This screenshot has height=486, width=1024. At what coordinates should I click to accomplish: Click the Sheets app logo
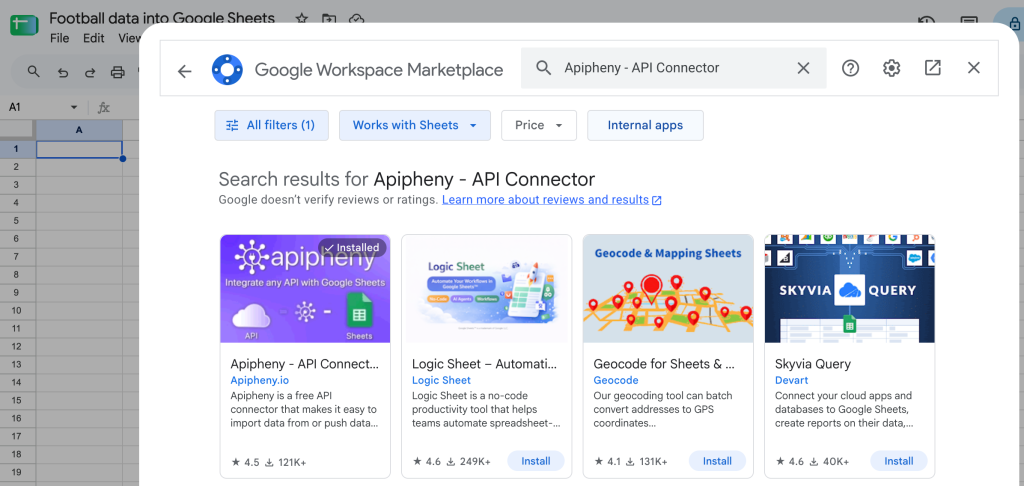pyautogui.click(x=24, y=25)
